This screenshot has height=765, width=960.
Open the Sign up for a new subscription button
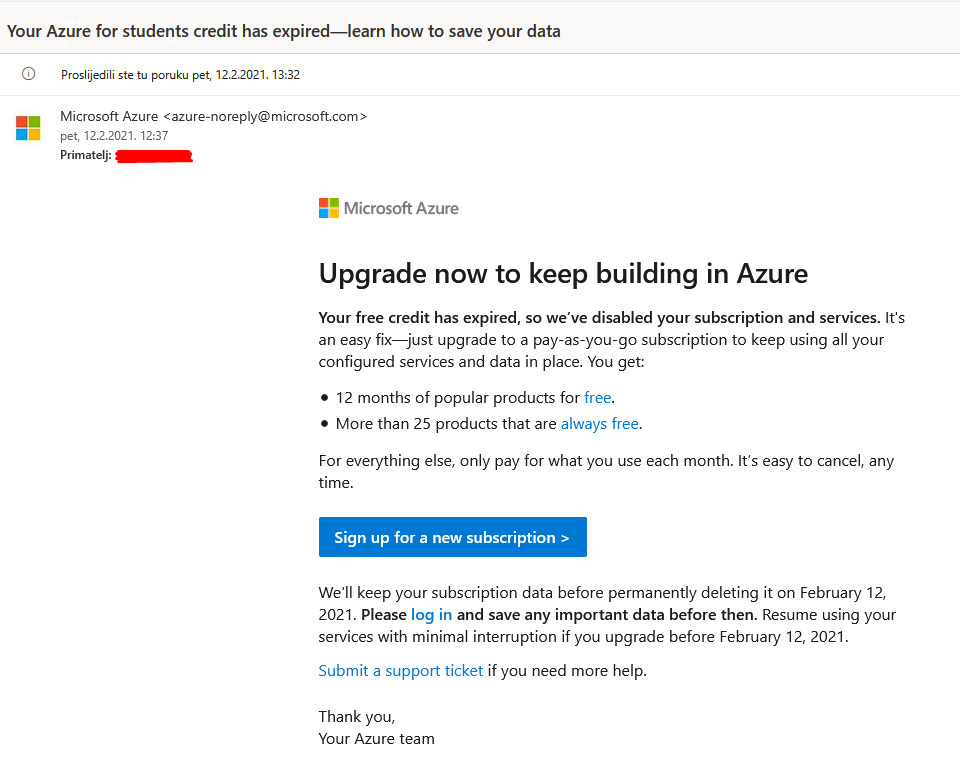coord(452,537)
